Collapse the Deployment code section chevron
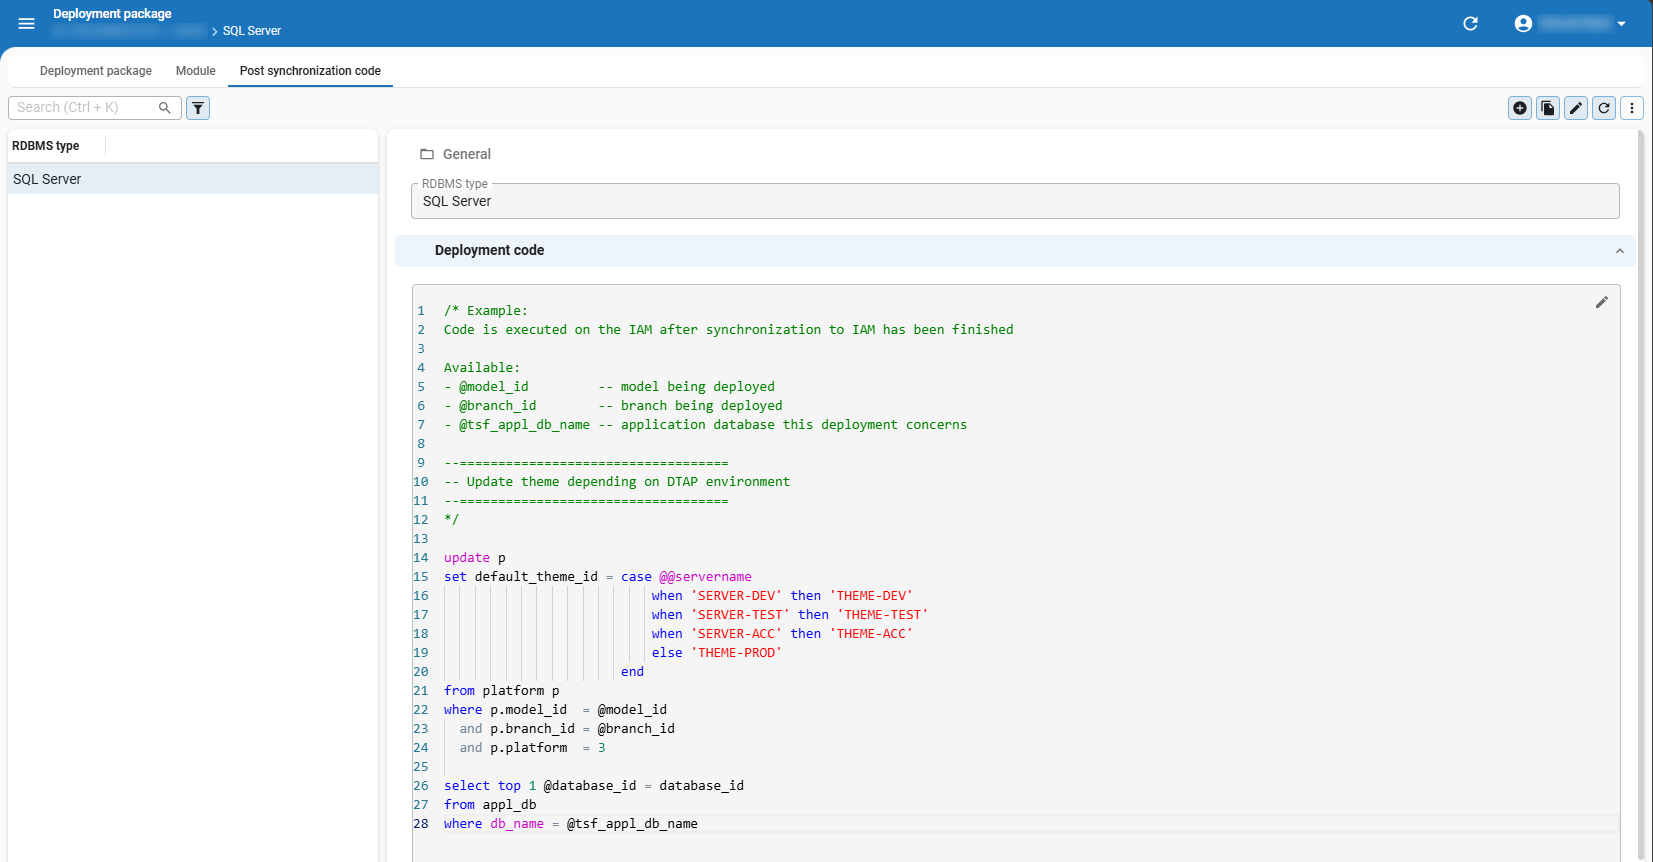Screen dimensions: 1653x862 pyautogui.click(x=1619, y=251)
